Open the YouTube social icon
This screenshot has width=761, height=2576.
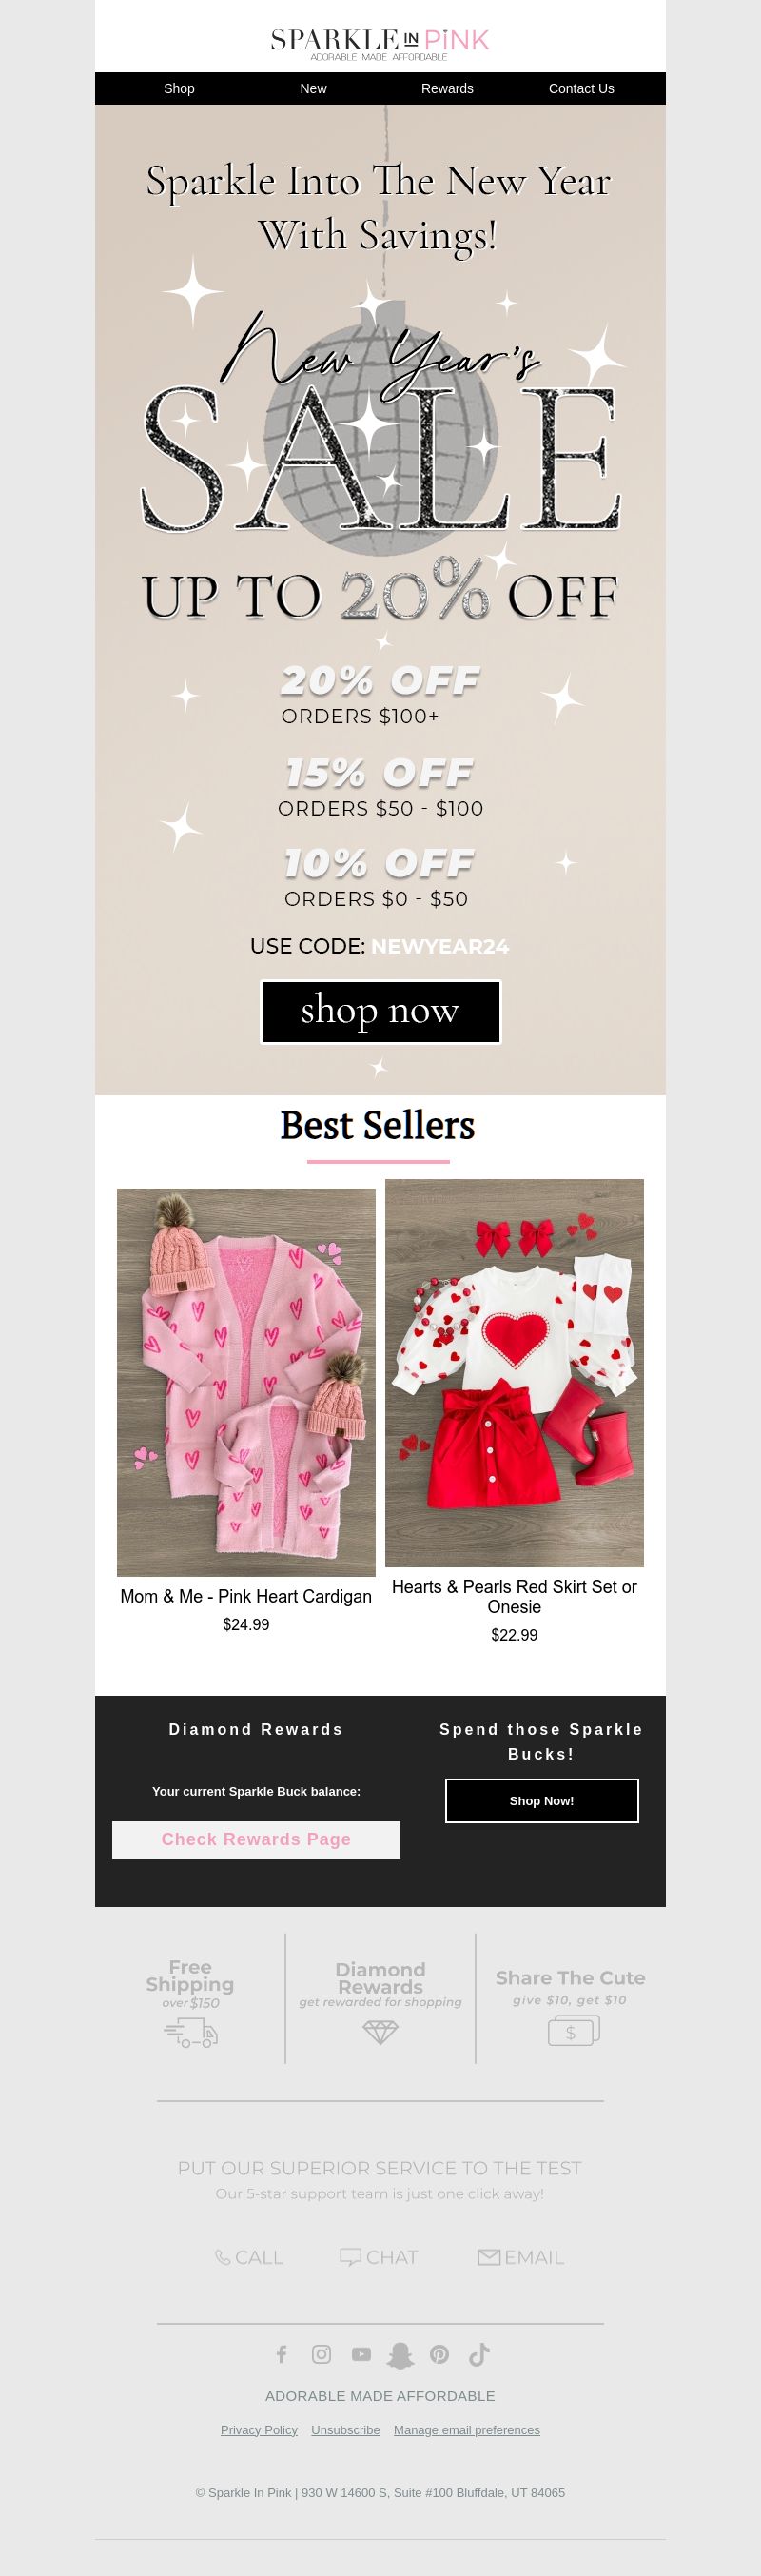point(361,2354)
